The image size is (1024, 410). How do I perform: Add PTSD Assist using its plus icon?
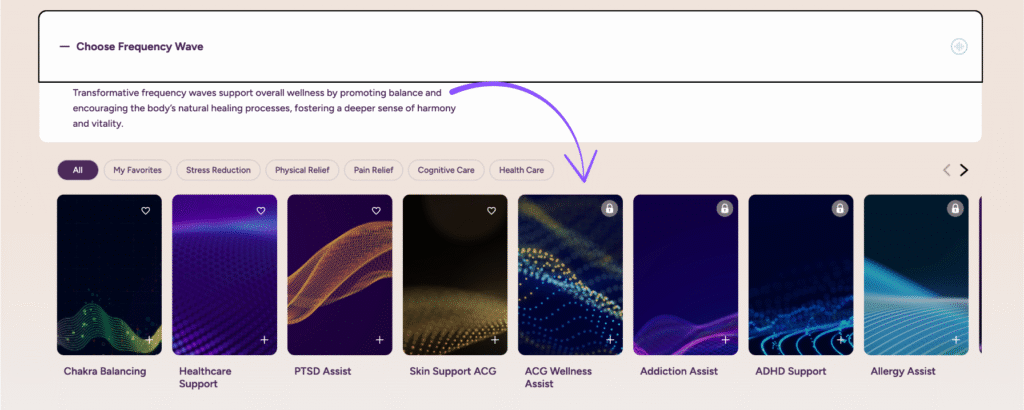click(x=379, y=340)
